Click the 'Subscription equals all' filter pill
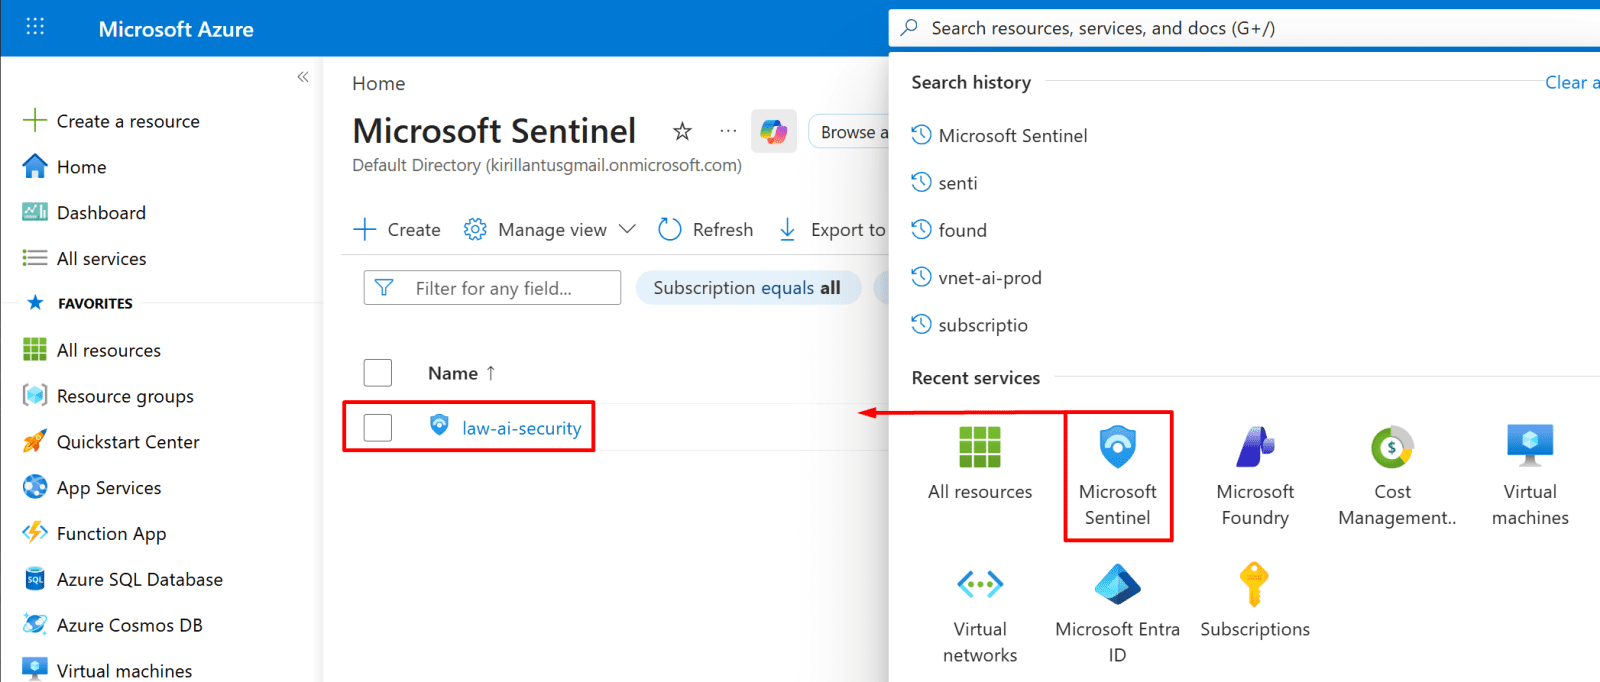The height and width of the screenshot is (682, 1600). click(747, 288)
